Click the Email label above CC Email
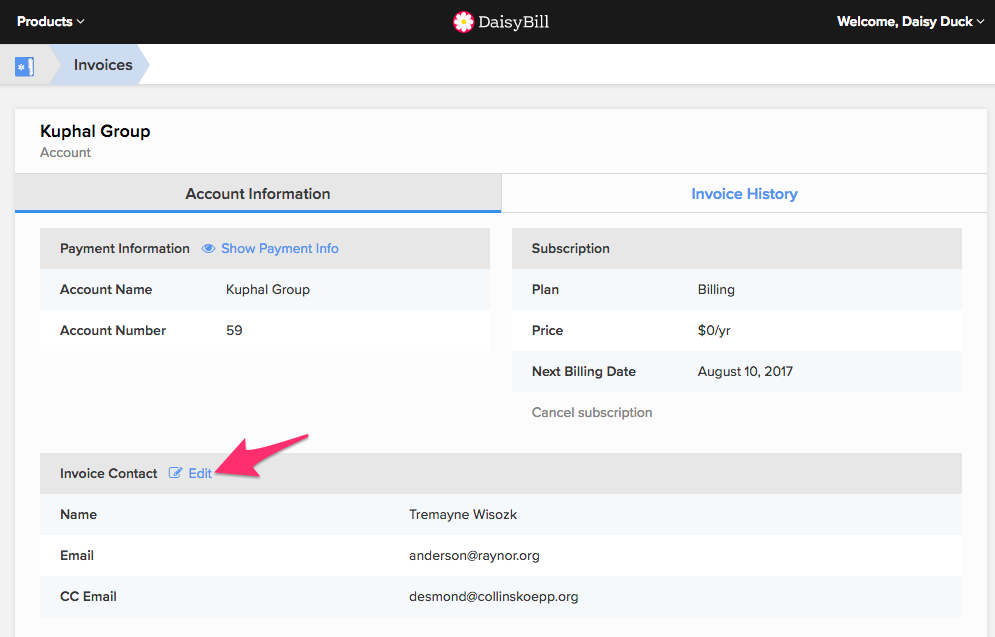 (x=77, y=556)
